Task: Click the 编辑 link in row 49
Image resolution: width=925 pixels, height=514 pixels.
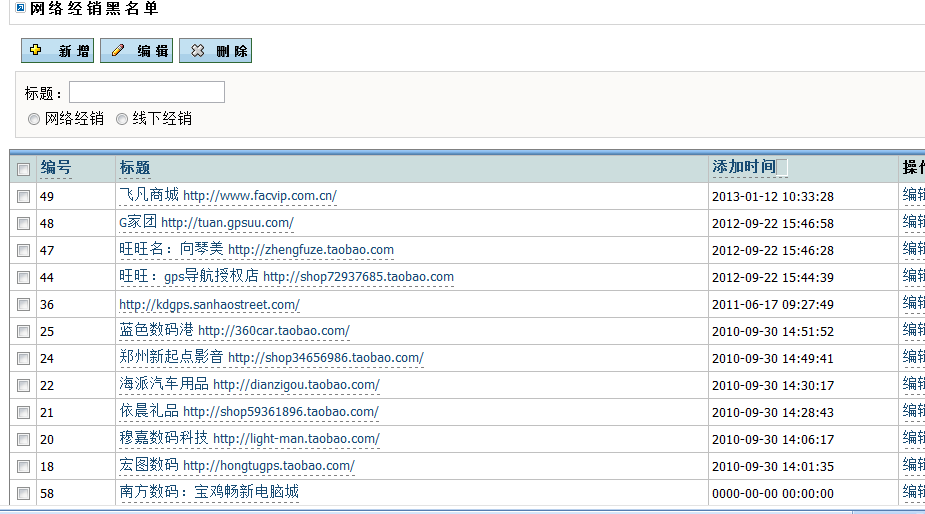Action: (x=914, y=195)
